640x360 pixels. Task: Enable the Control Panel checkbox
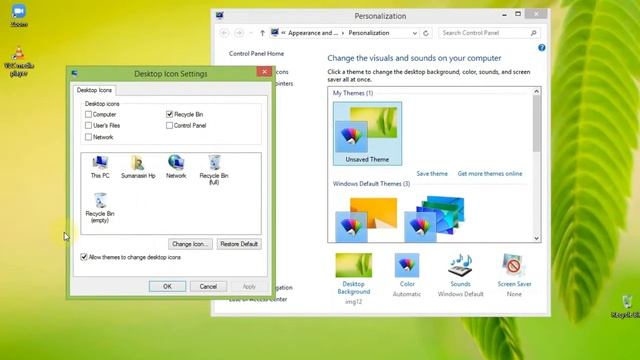(x=169, y=125)
